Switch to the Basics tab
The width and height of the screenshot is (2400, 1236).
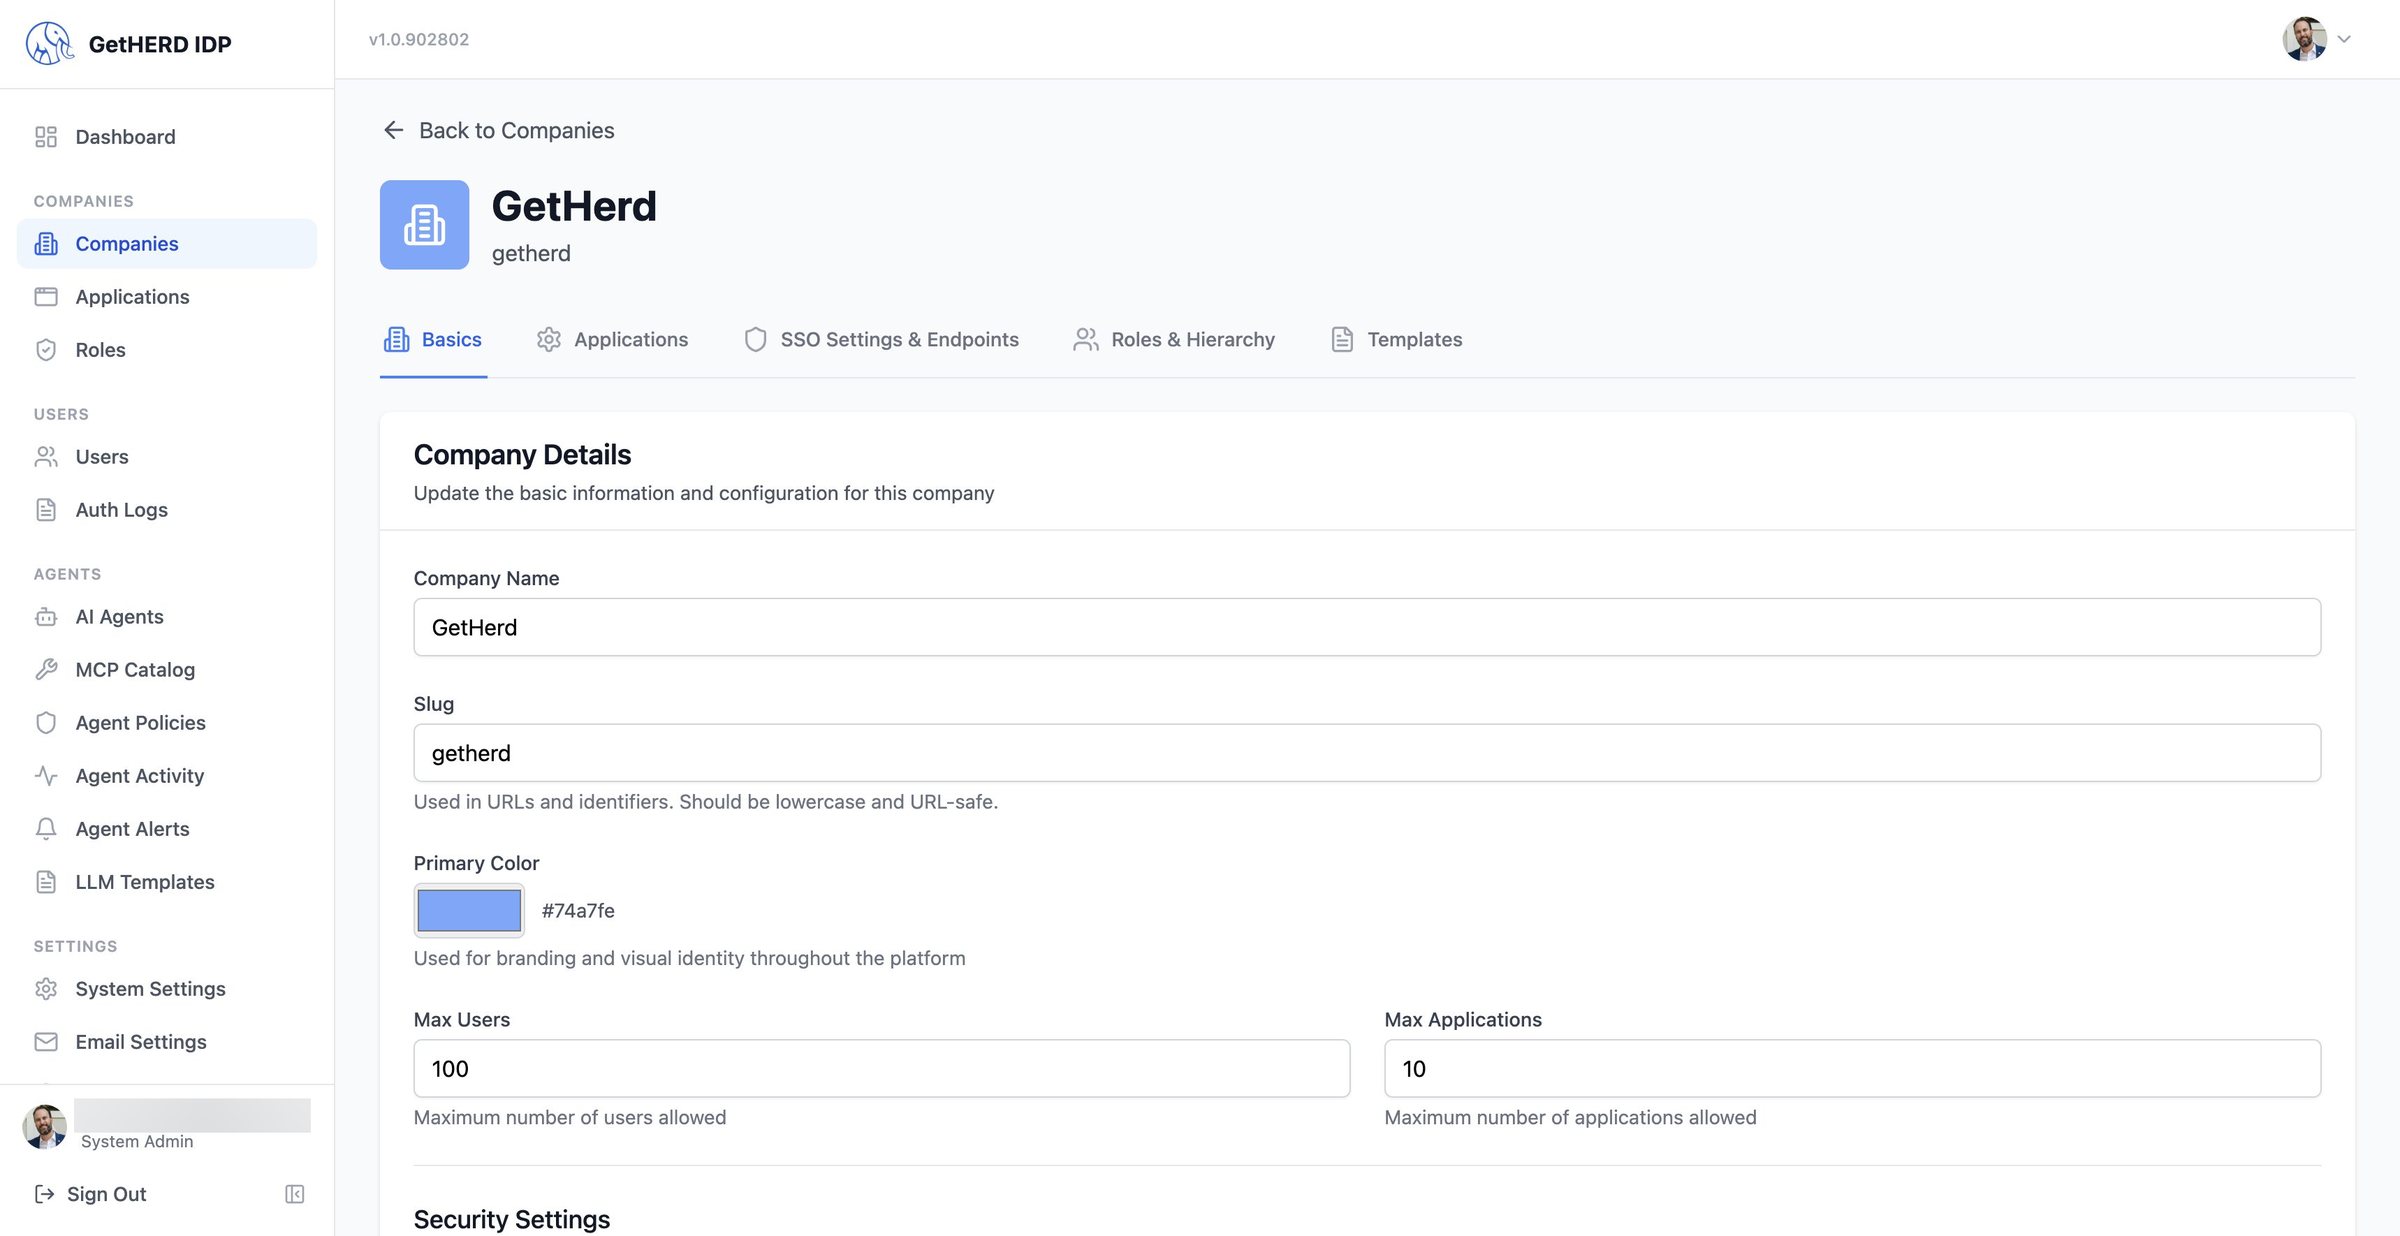(x=433, y=340)
